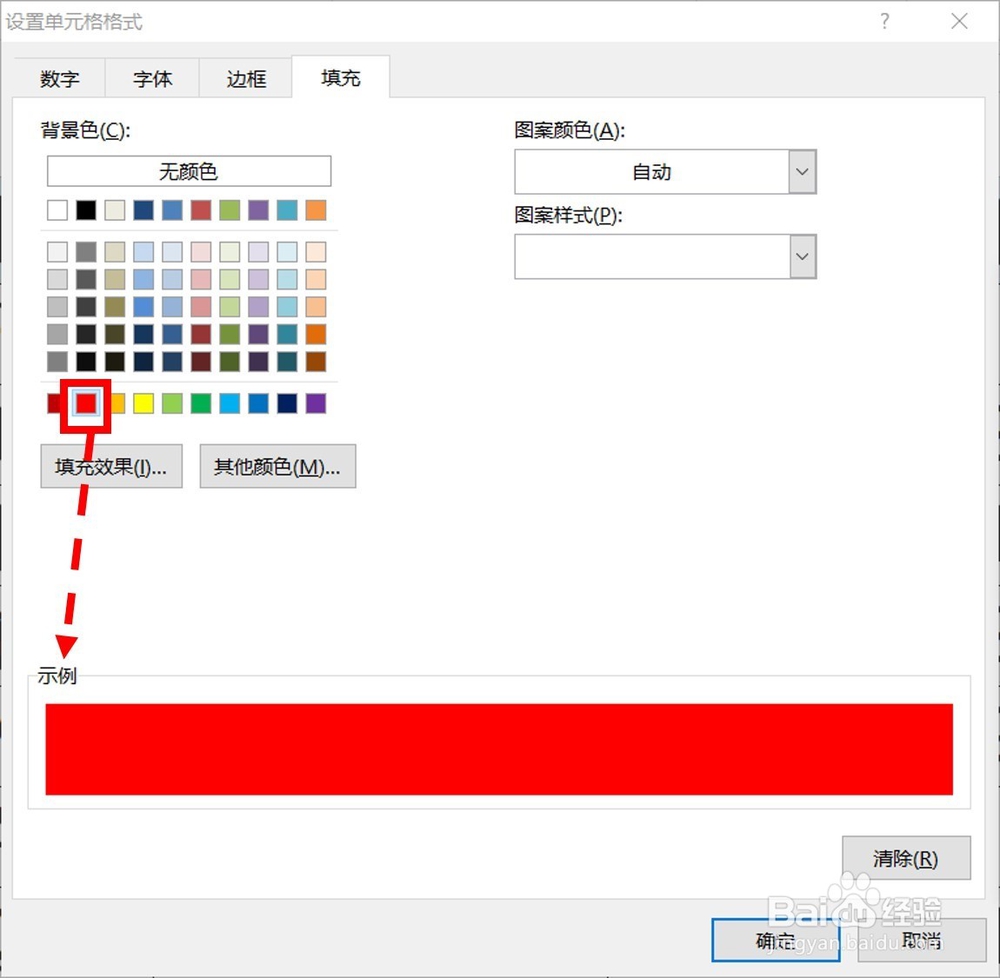Click the 图案颜色 box showing 自动
1000x978 pixels.
coord(652,172)
